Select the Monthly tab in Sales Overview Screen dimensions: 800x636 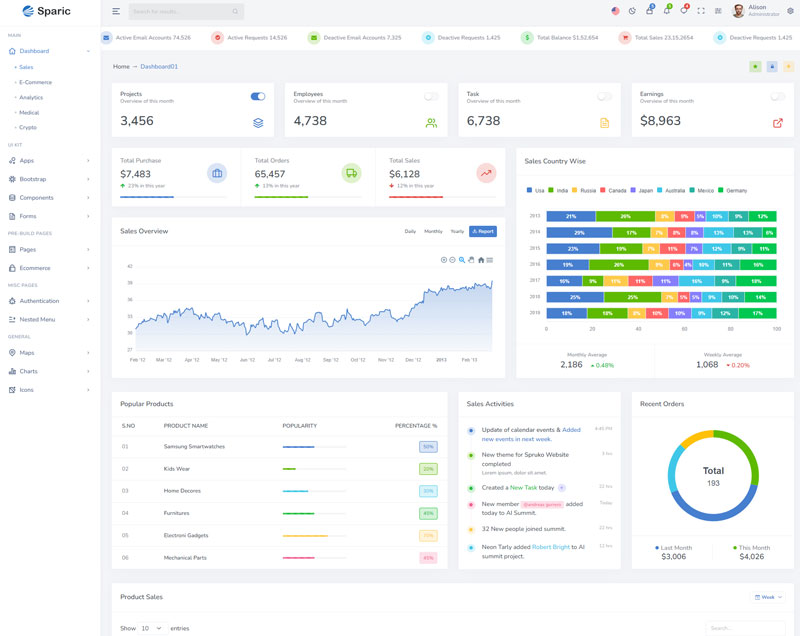433,231
